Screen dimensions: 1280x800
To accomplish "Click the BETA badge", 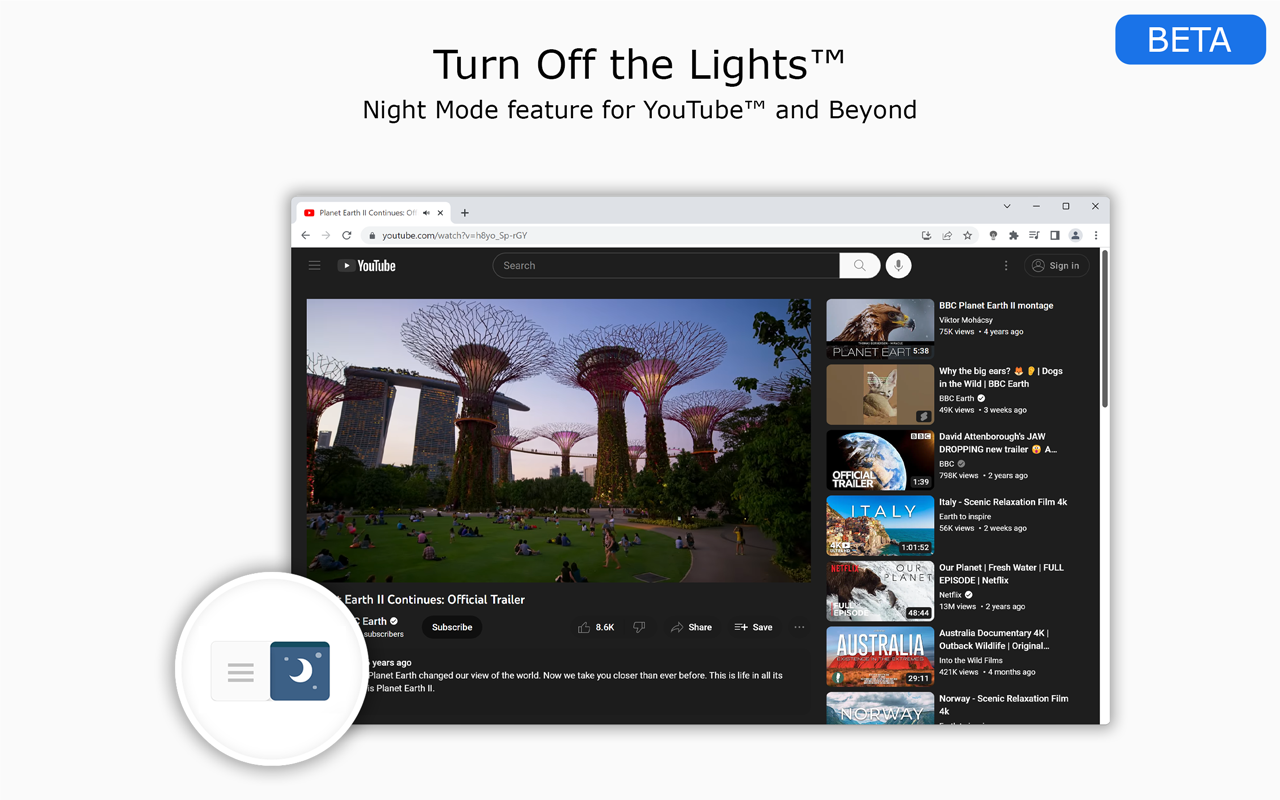I will 1190,40.
